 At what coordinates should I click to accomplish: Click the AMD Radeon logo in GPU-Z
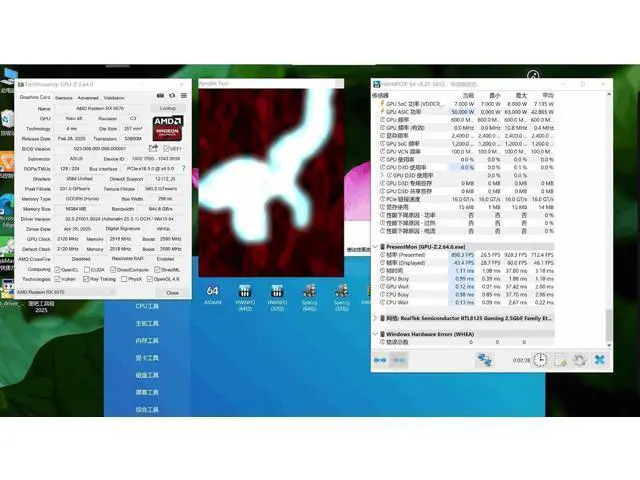pos(168,128)
